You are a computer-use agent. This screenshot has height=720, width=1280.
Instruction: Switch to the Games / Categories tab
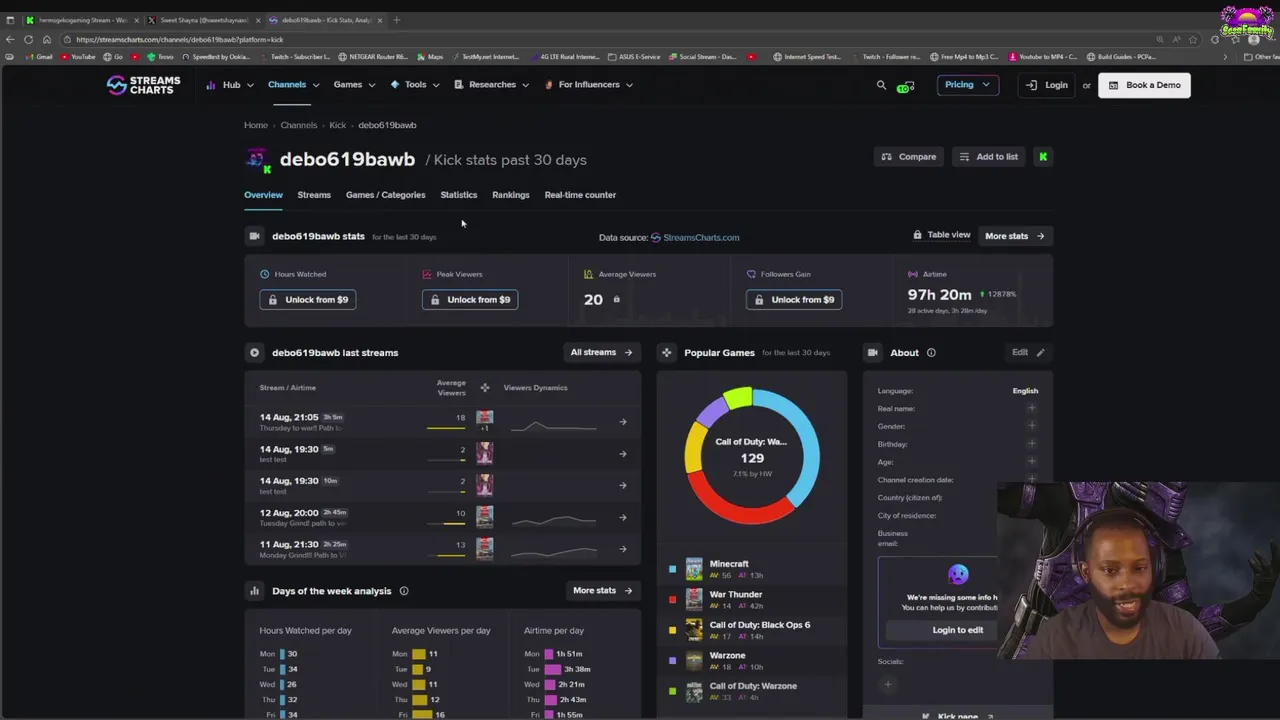coord(385,195)
